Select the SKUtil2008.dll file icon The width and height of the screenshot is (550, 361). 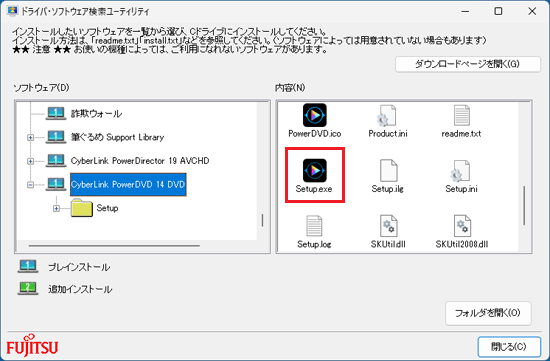(462, 226)
